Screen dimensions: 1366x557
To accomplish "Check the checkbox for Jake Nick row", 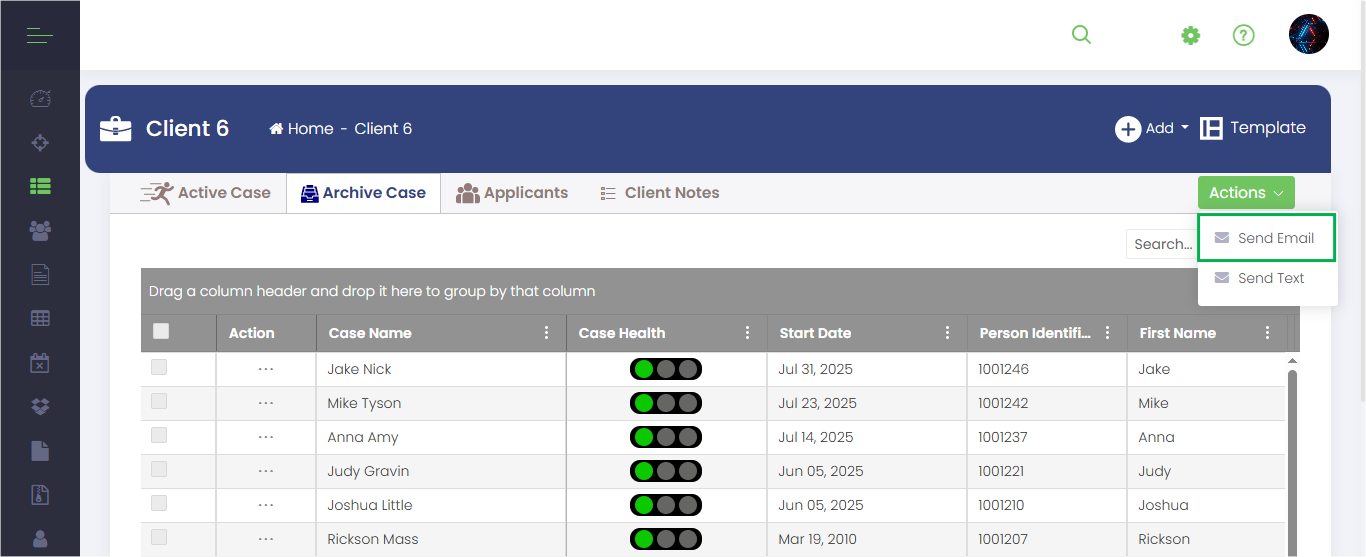I will coord(159,368).
